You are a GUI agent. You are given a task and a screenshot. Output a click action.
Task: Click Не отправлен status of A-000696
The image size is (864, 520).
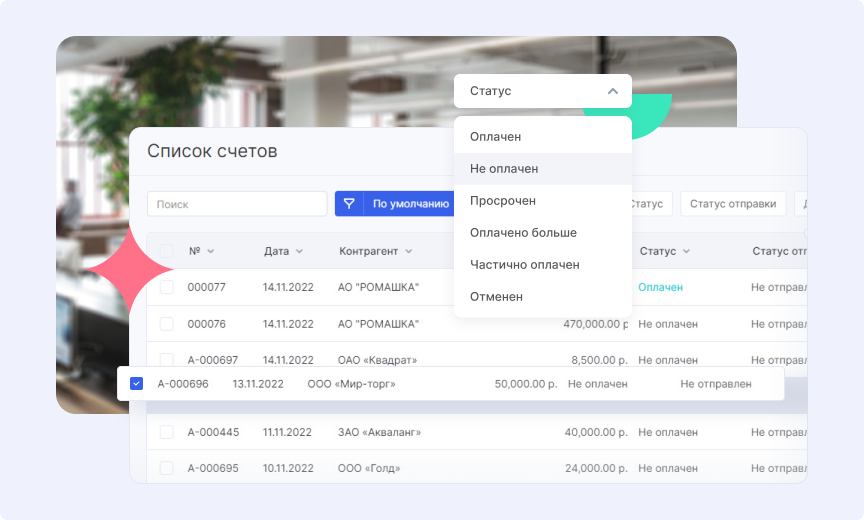pyautogui.click(x=716, y=383)
